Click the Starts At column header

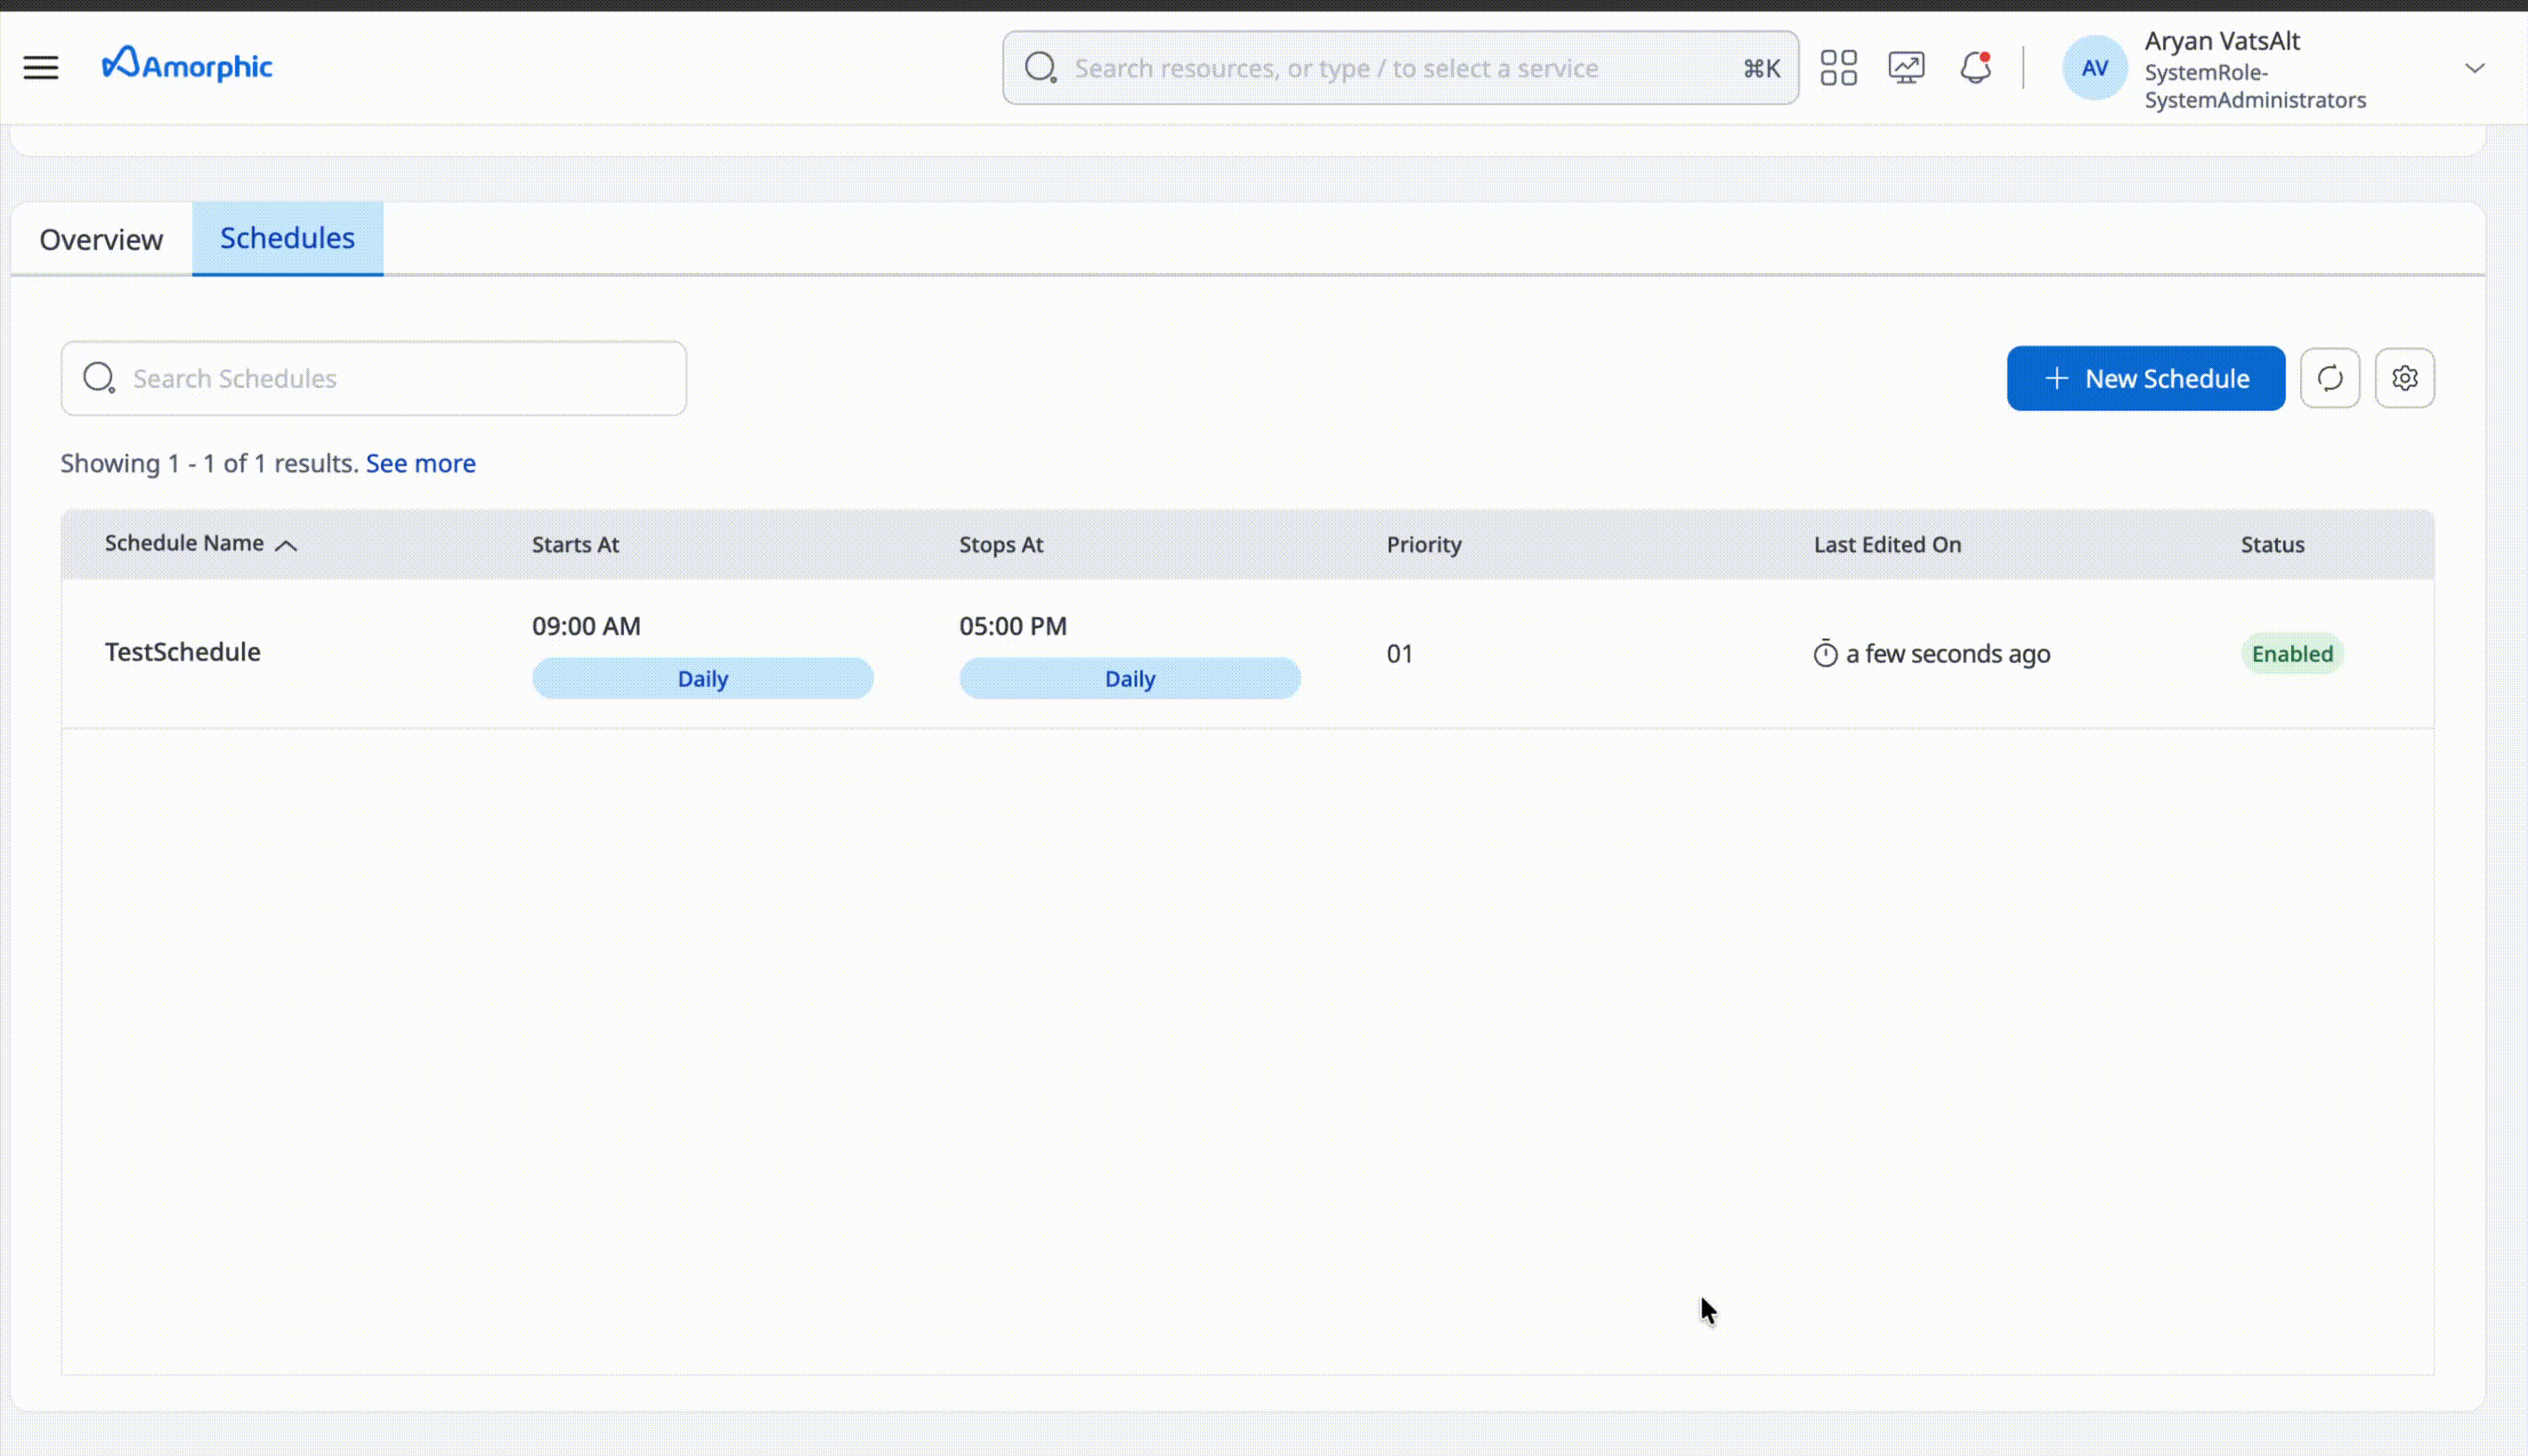575,544
